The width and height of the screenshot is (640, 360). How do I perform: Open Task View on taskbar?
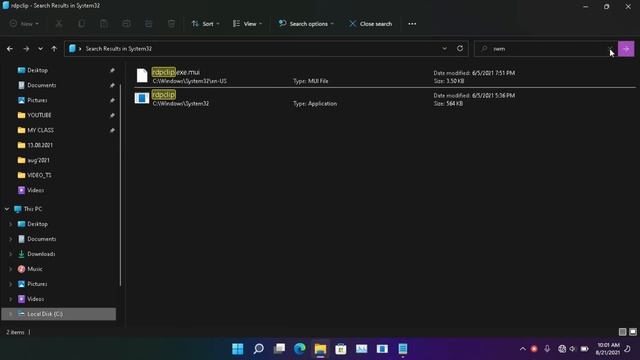(279, 349)
